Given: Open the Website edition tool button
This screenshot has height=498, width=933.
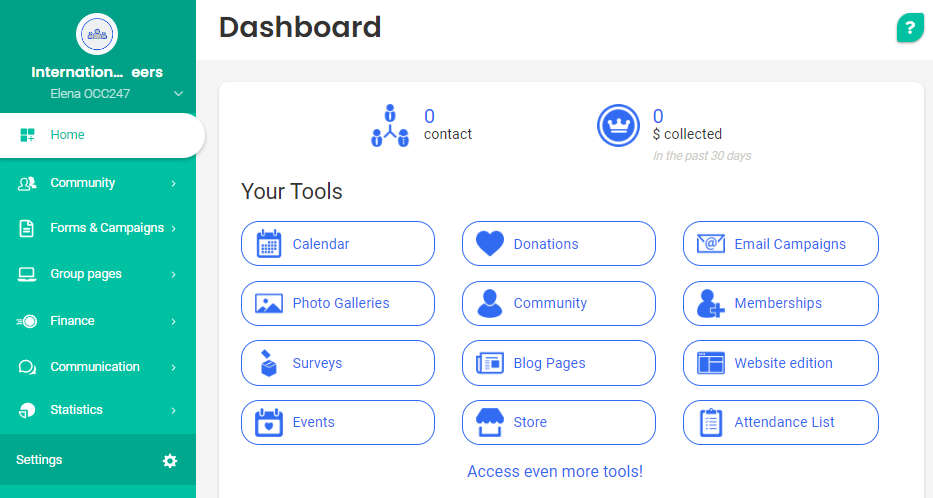Looking at the screenshot, I should click(780, 363).
